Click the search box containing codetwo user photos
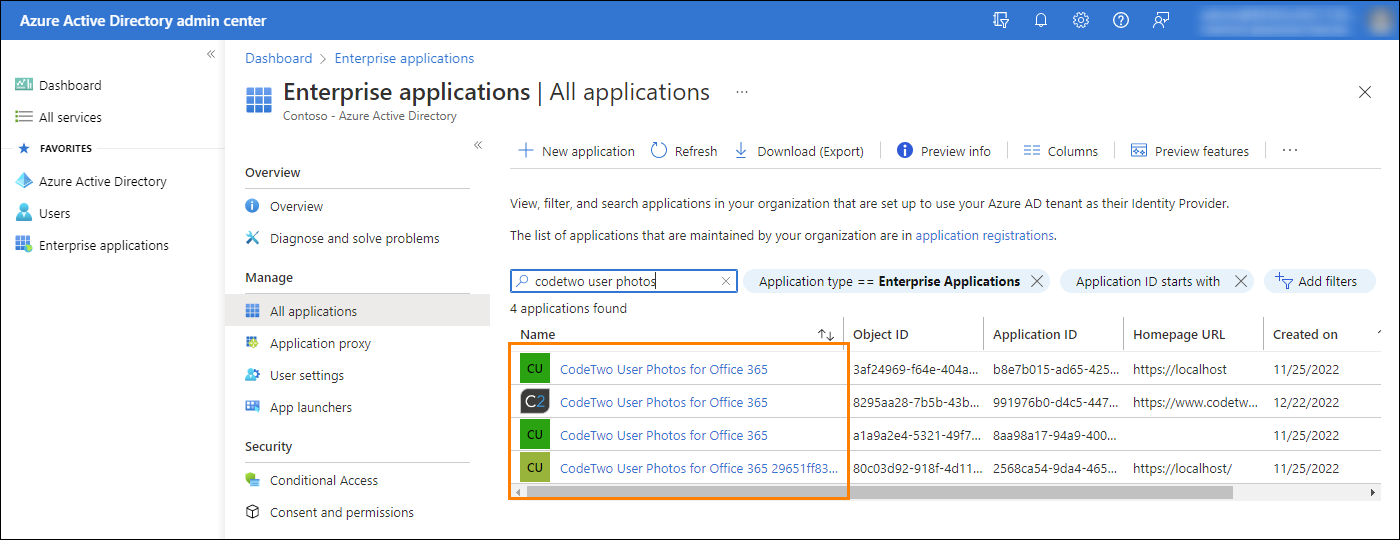This screenshot has height=540, width=1400. click(x=624, y=281)
